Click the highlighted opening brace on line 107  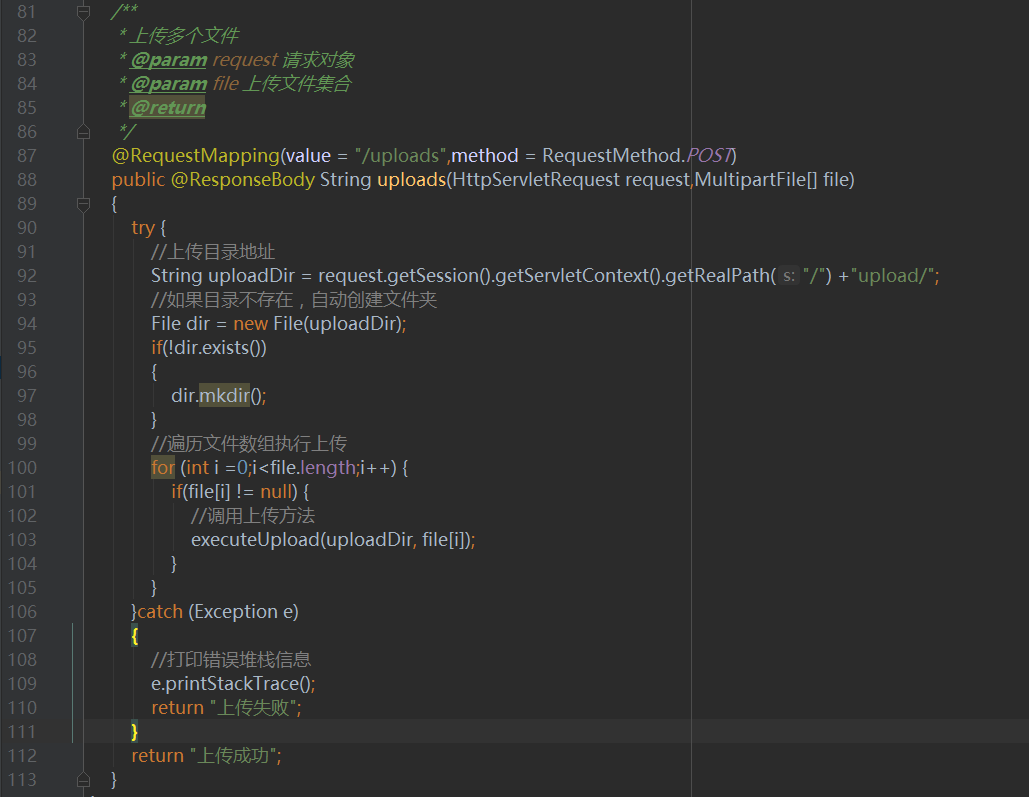coord(135,636)
